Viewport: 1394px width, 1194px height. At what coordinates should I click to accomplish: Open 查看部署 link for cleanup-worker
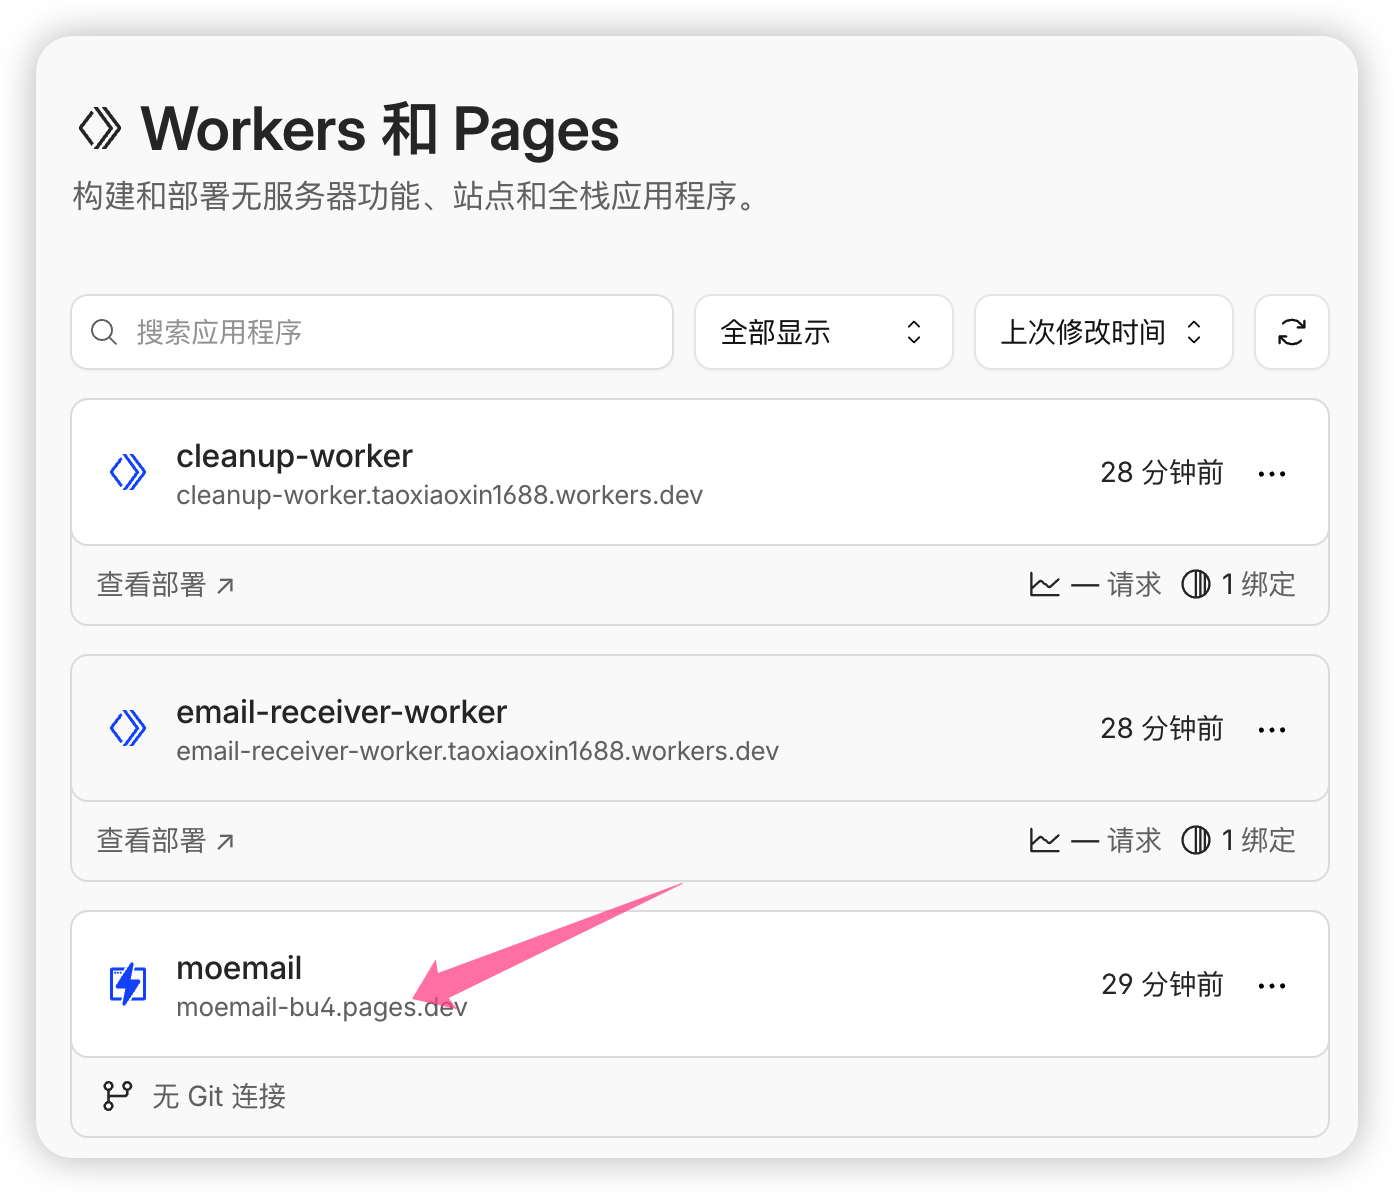(165, 584)
